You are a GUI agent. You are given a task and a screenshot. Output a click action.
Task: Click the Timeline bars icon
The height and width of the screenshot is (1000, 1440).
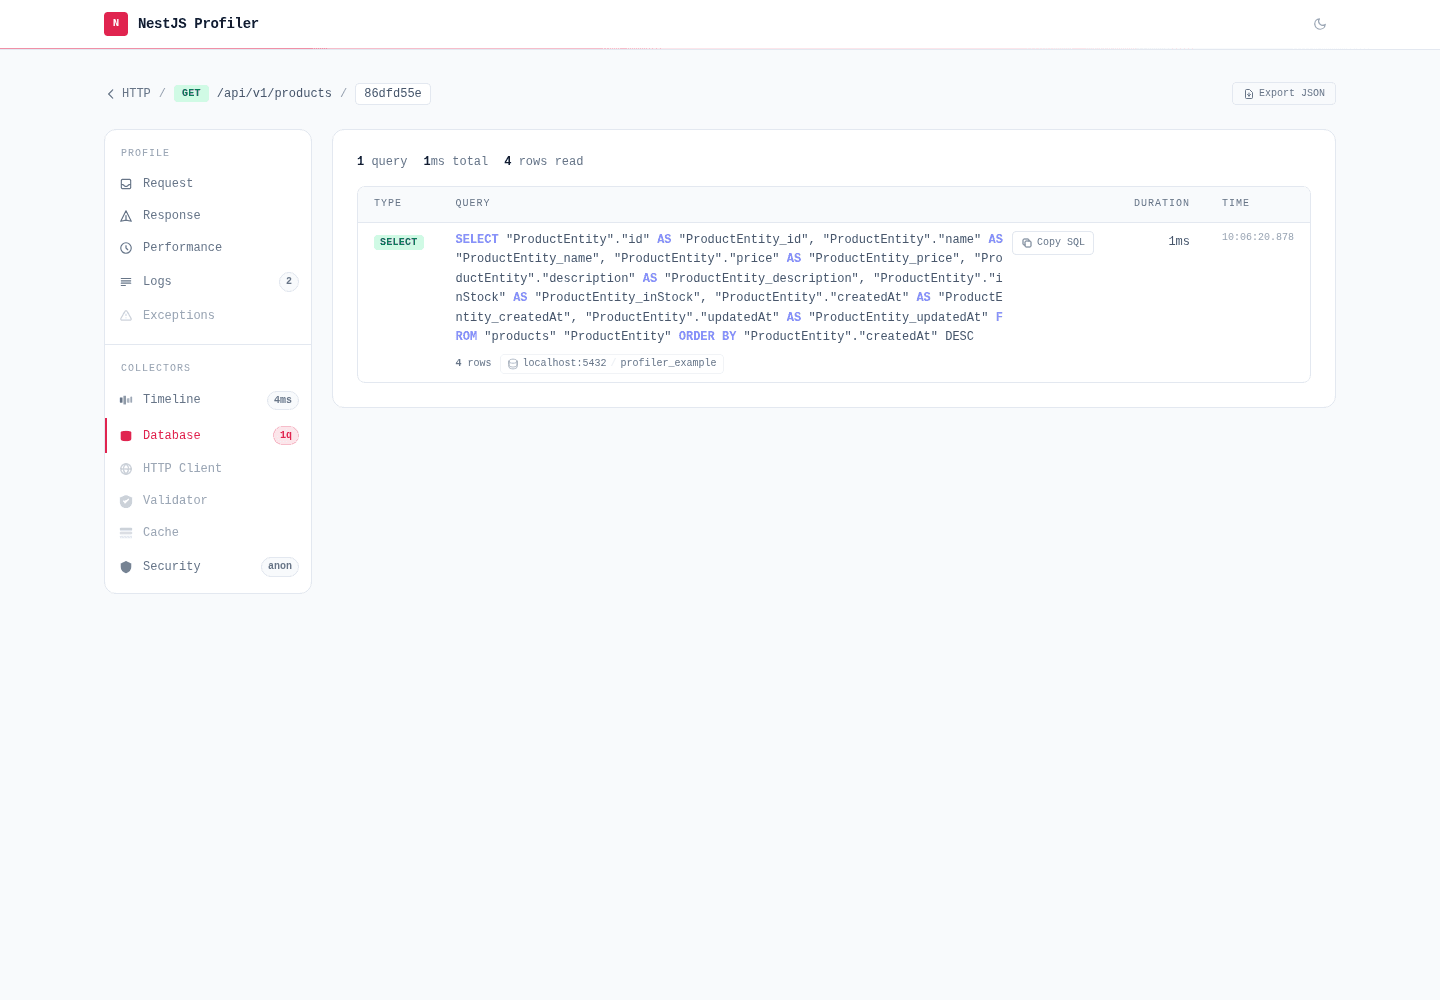(126, 400)
